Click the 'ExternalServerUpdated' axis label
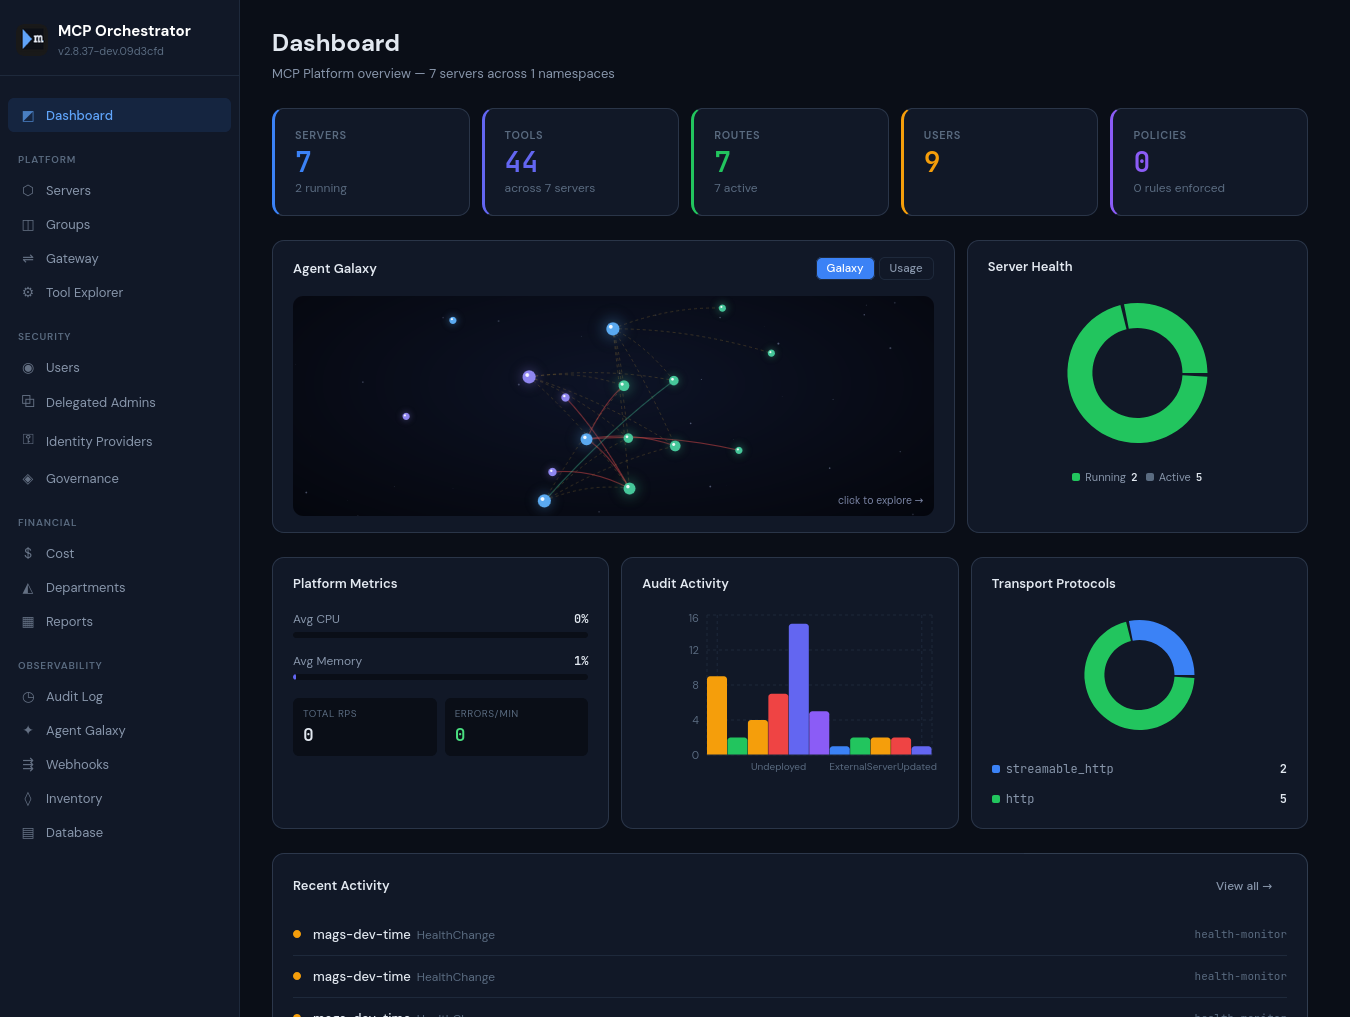Viewport: 1350px width, 1017px height. pos(883,767)
